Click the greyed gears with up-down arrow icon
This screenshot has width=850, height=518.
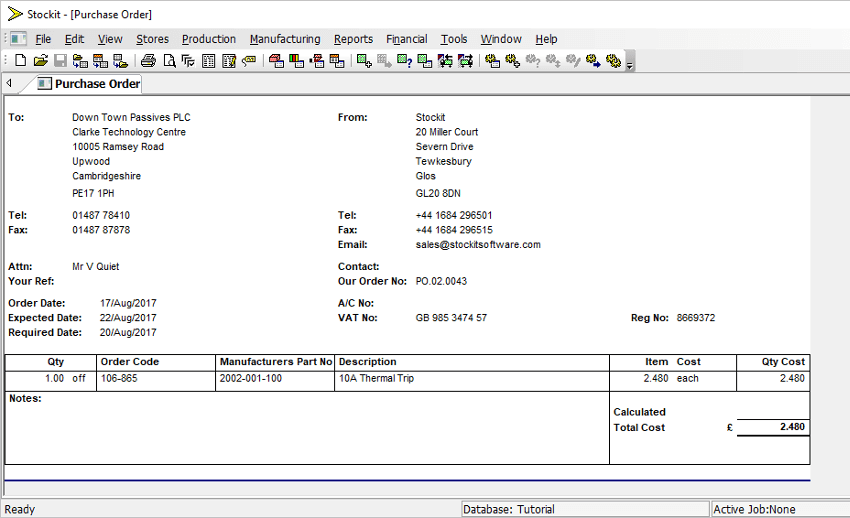point(552,61)
